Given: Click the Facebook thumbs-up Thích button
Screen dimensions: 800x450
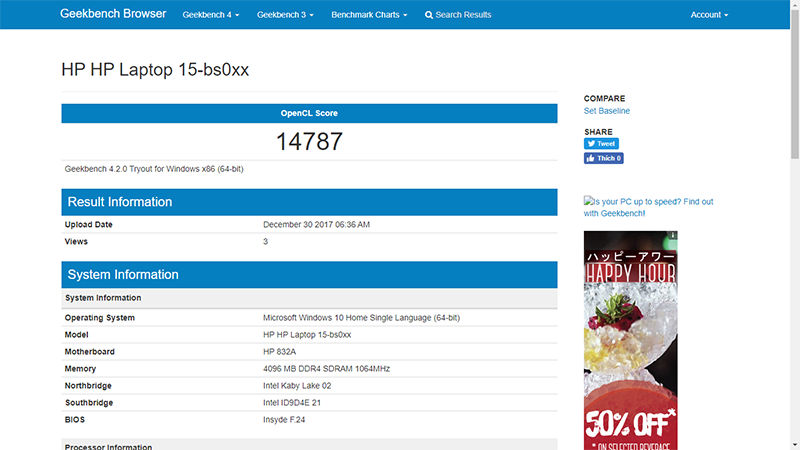Looking at the screenshot, I should pos(604,158).
